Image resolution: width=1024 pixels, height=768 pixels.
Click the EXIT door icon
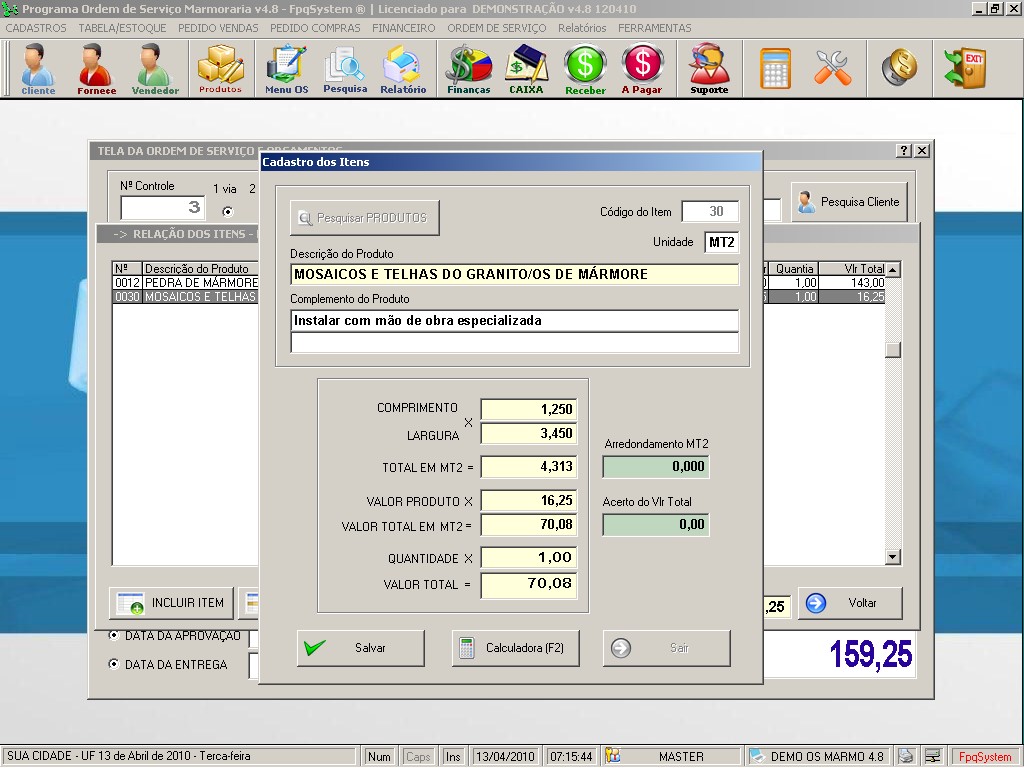(965, 67)
